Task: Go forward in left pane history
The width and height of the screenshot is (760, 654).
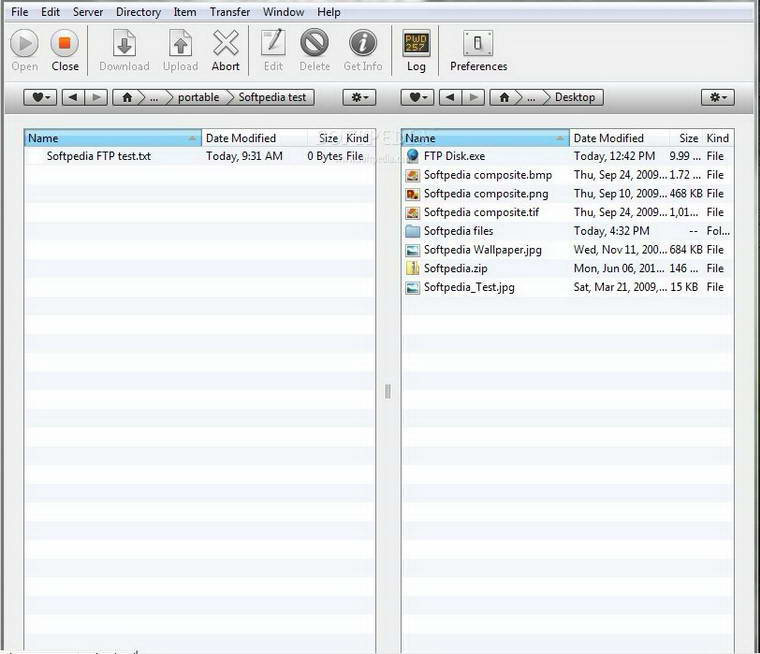Action: point(96,97)
